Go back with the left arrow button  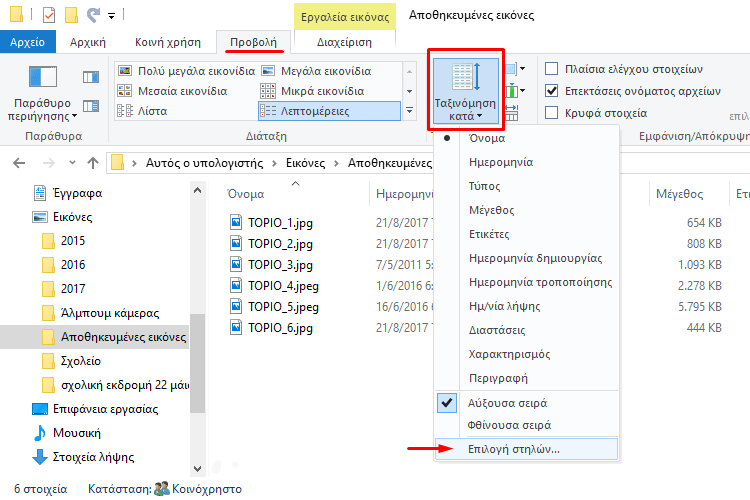[19, 163]
